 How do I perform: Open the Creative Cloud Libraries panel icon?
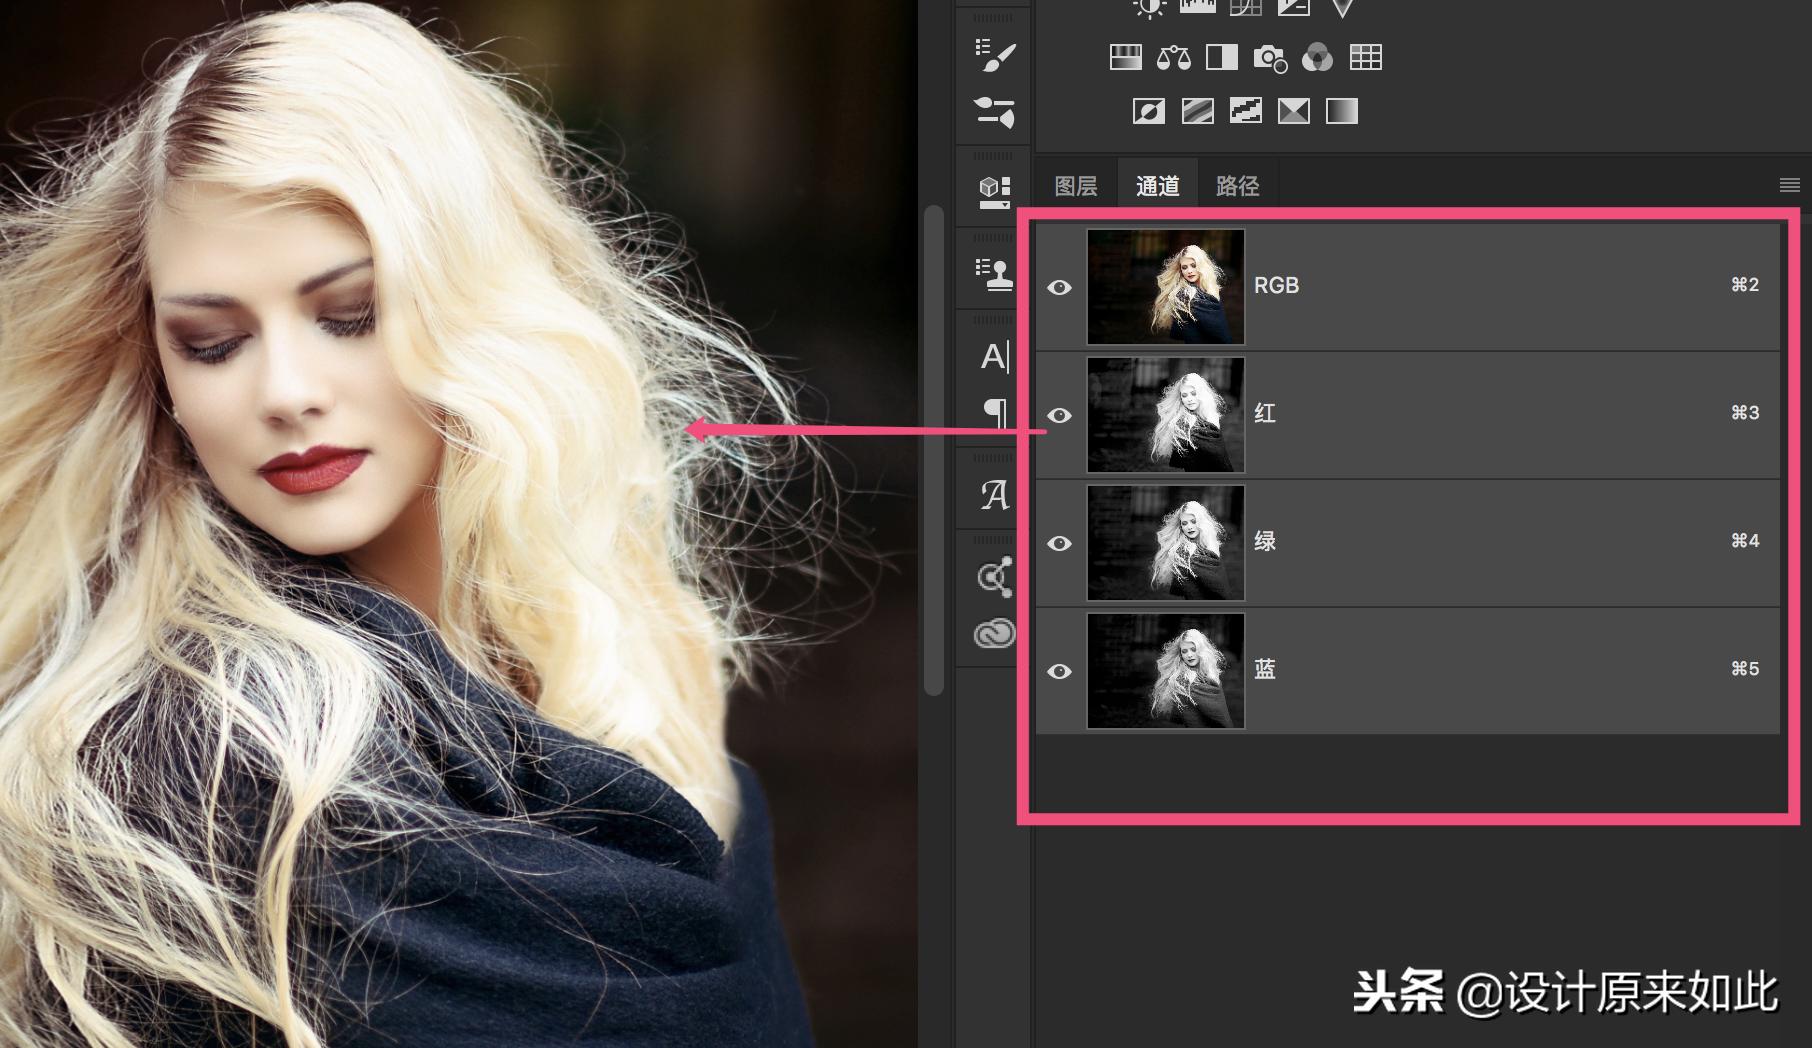pos(994,634)
